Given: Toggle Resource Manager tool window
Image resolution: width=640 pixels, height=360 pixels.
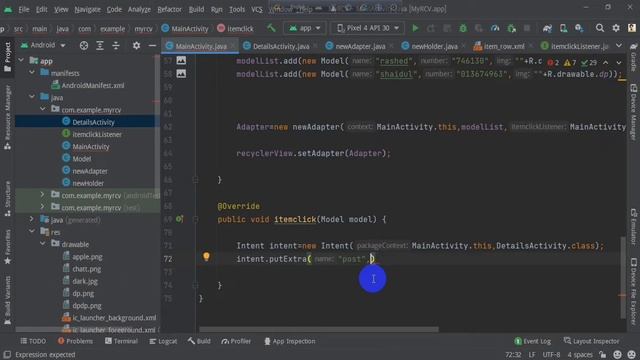Looking at the screenshot, I should [7, 118].
